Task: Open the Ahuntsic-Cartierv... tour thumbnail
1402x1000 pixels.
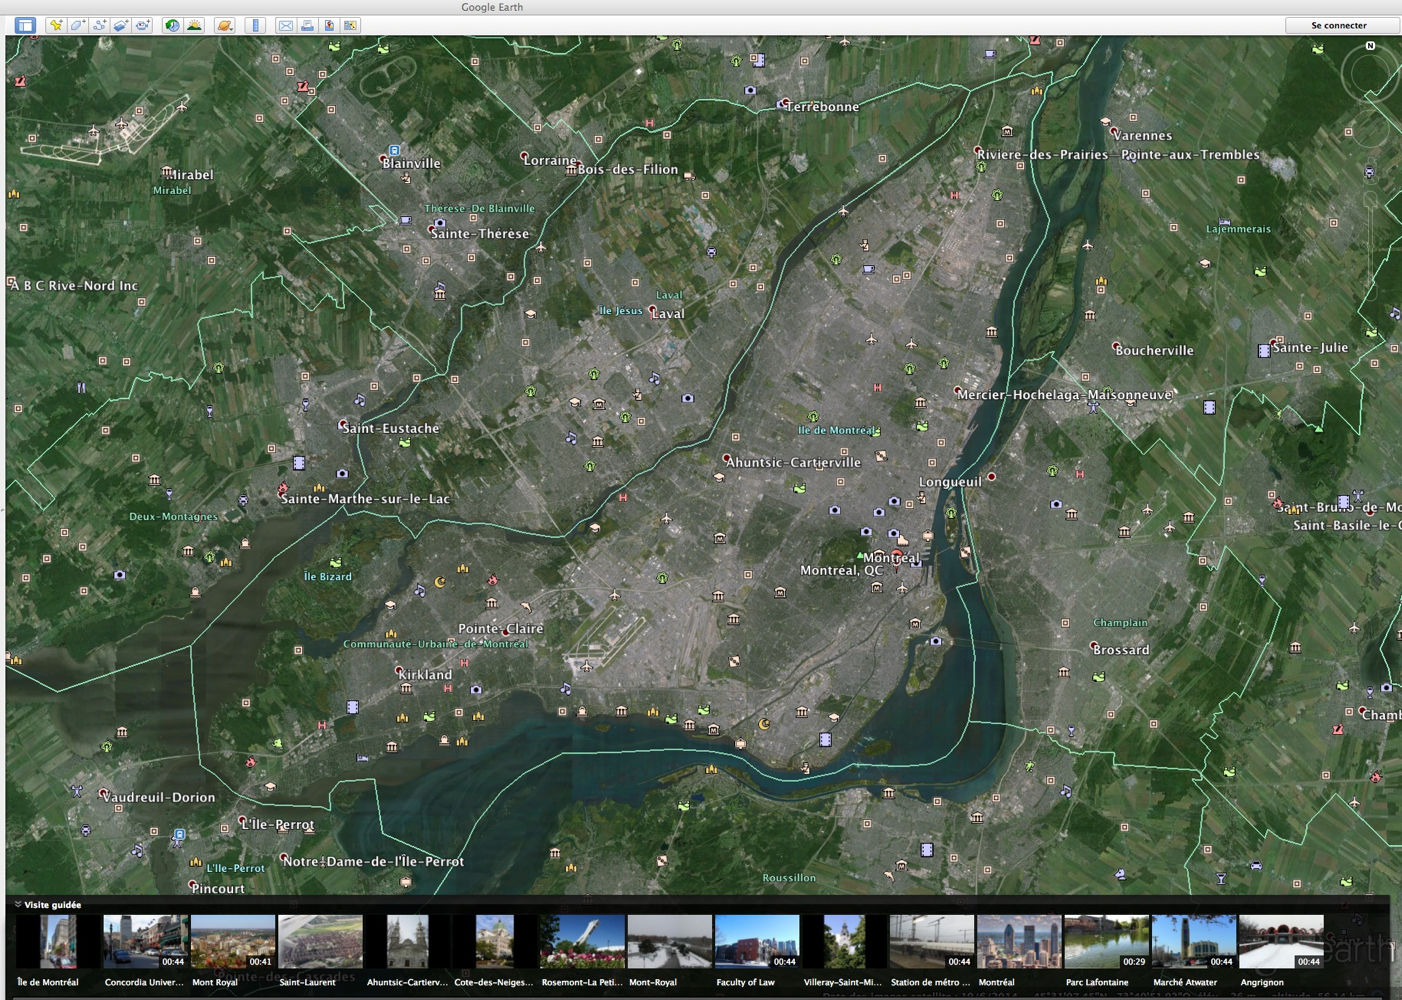Action: pyautogui.click(x=407, y=942)
